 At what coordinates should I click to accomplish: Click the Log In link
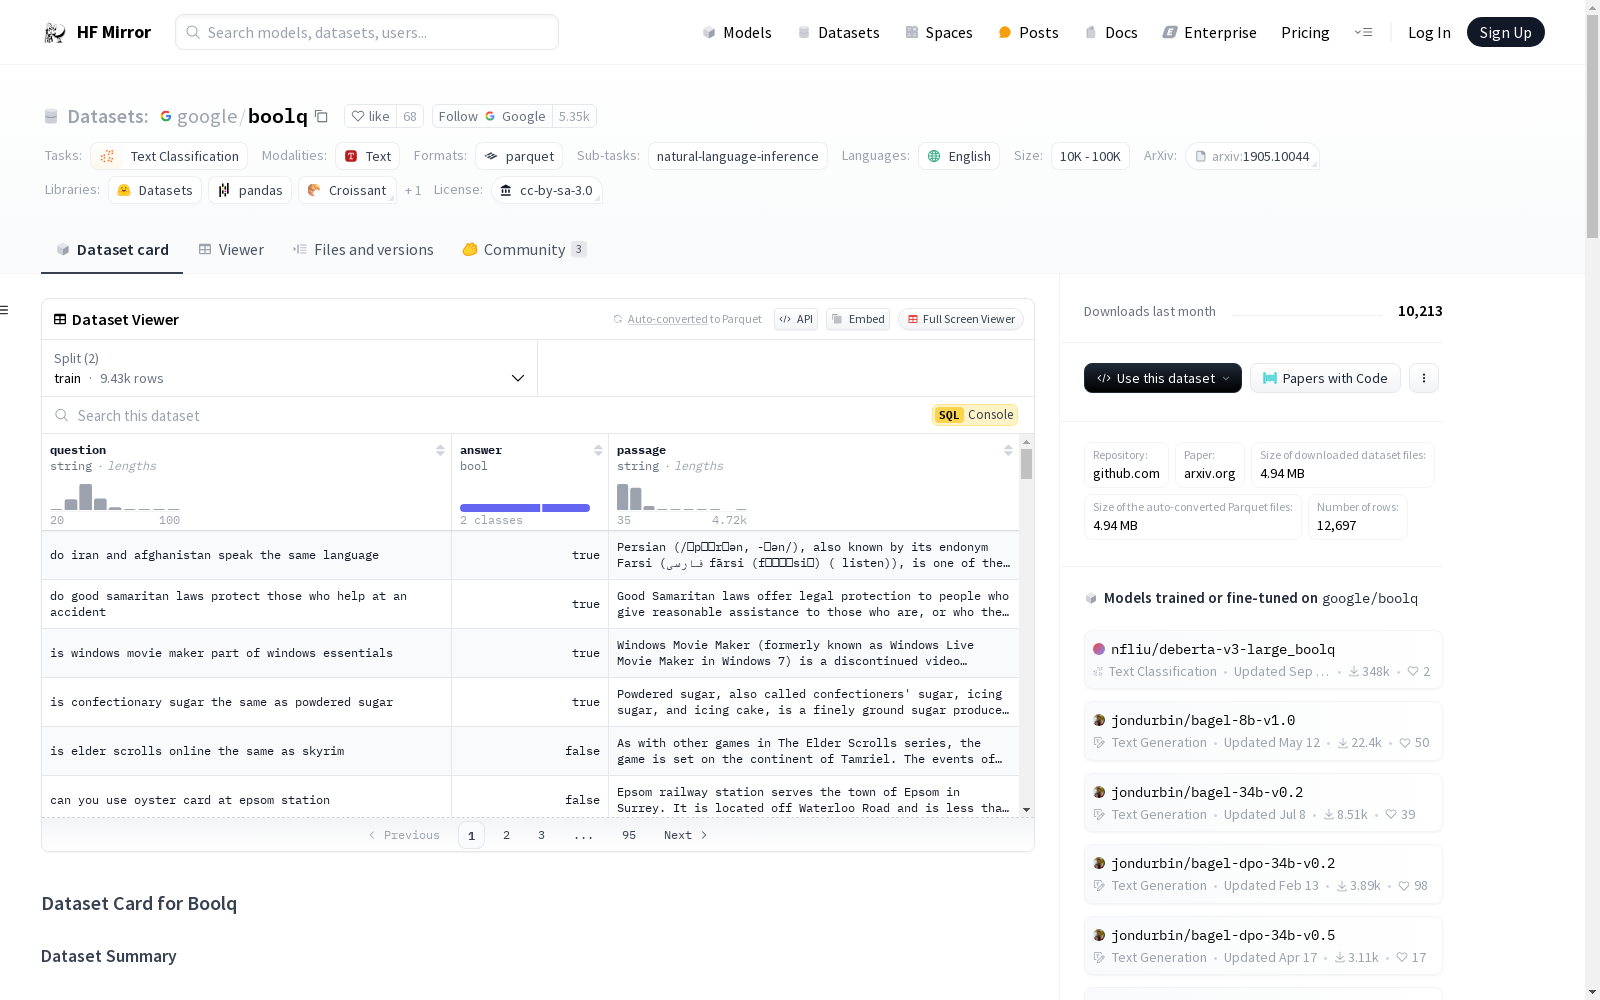(x=1429, y=32)
